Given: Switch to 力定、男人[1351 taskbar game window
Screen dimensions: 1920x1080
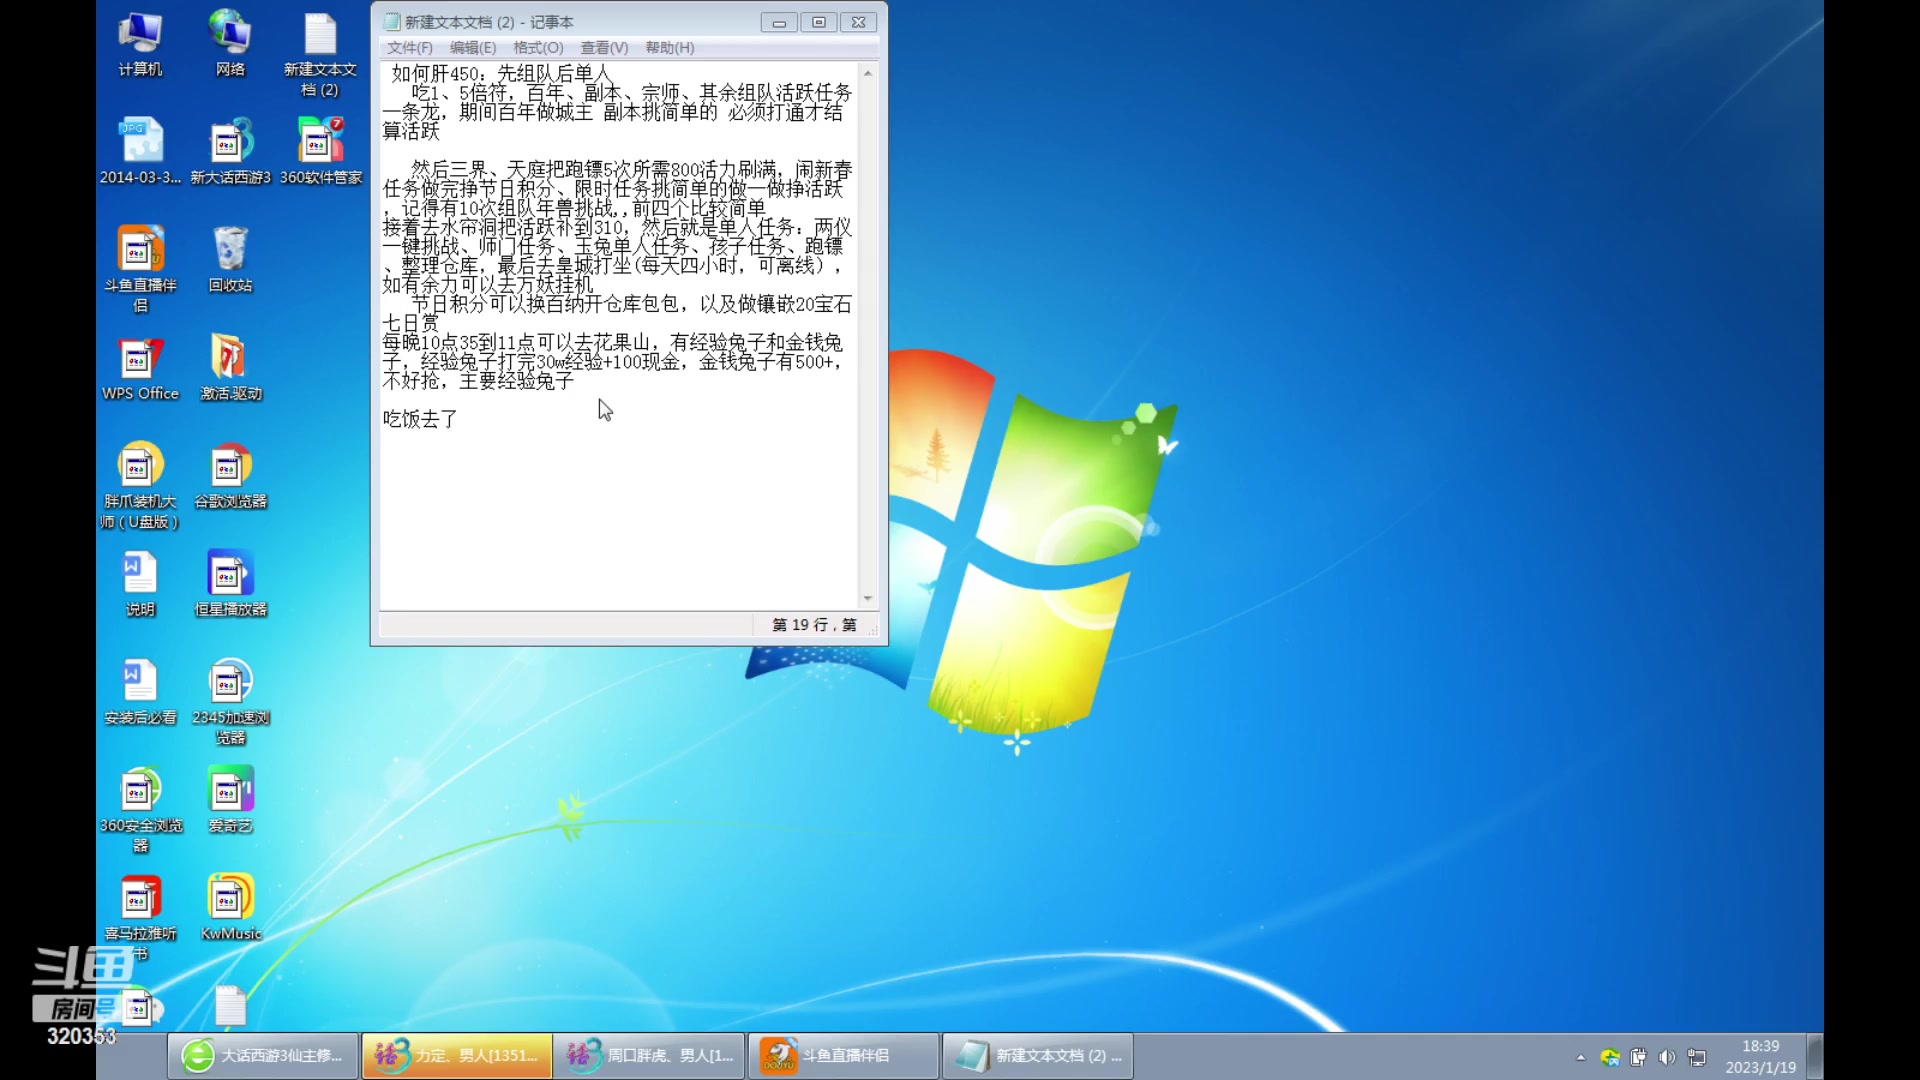Looking at the screenshot, I should pos(457,1056).
